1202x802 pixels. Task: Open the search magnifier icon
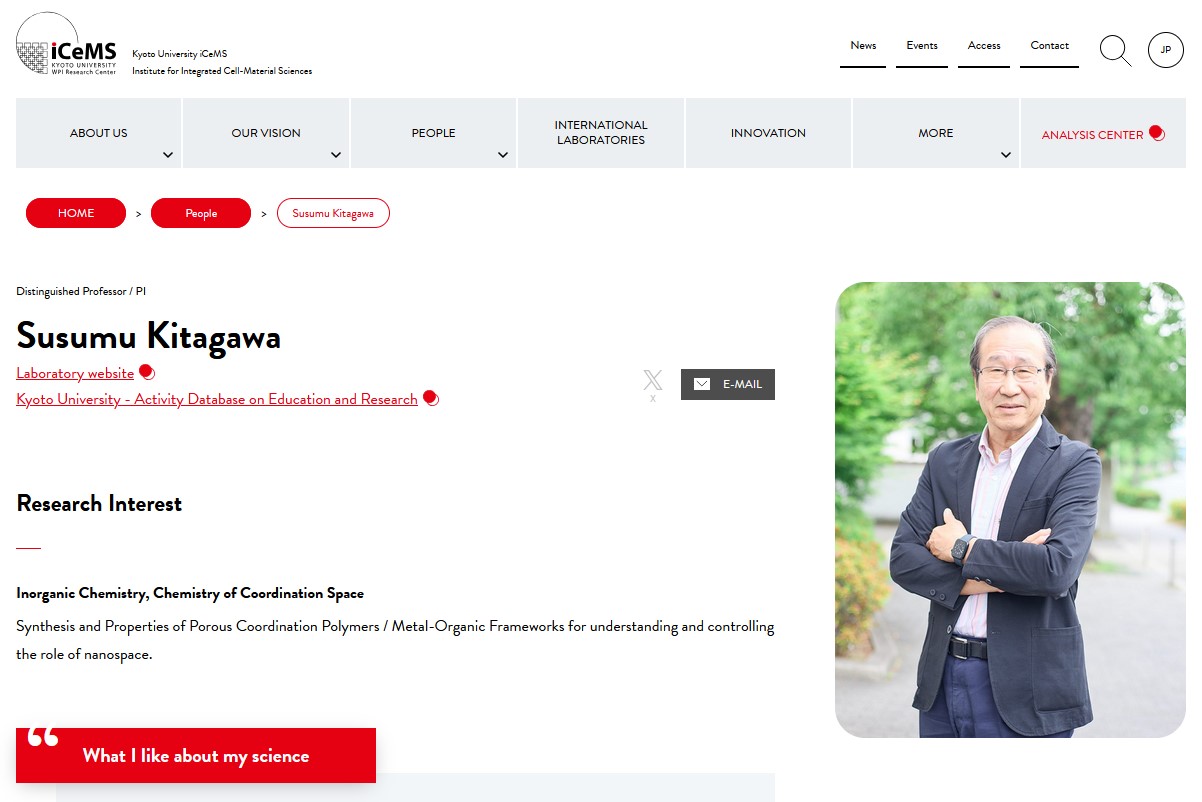[x=1115, y=50]
